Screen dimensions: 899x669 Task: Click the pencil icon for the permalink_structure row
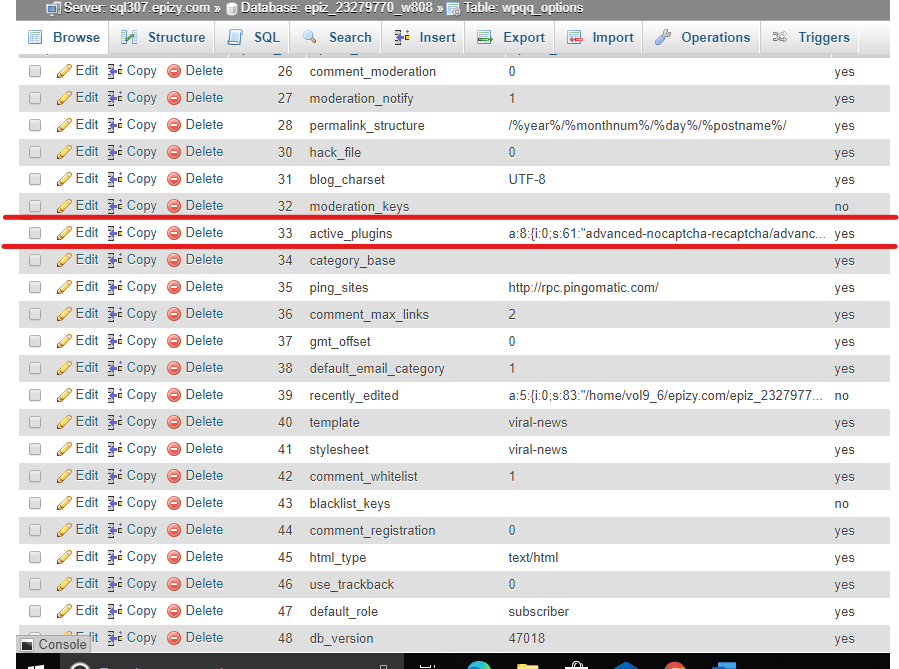[x=64, y=125]
